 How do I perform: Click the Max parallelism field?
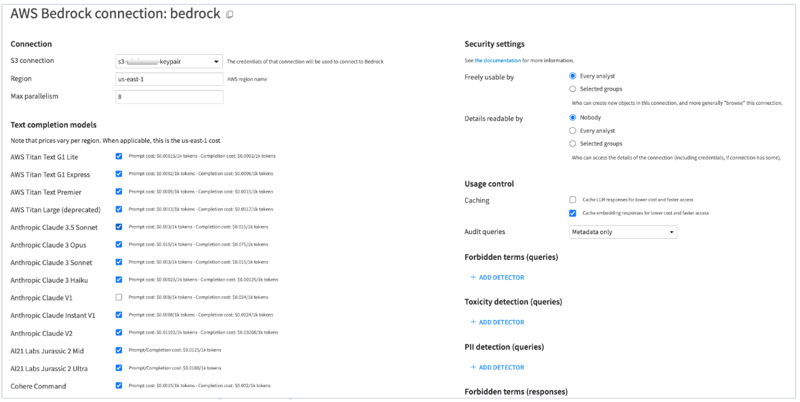[x=169, y=97]
